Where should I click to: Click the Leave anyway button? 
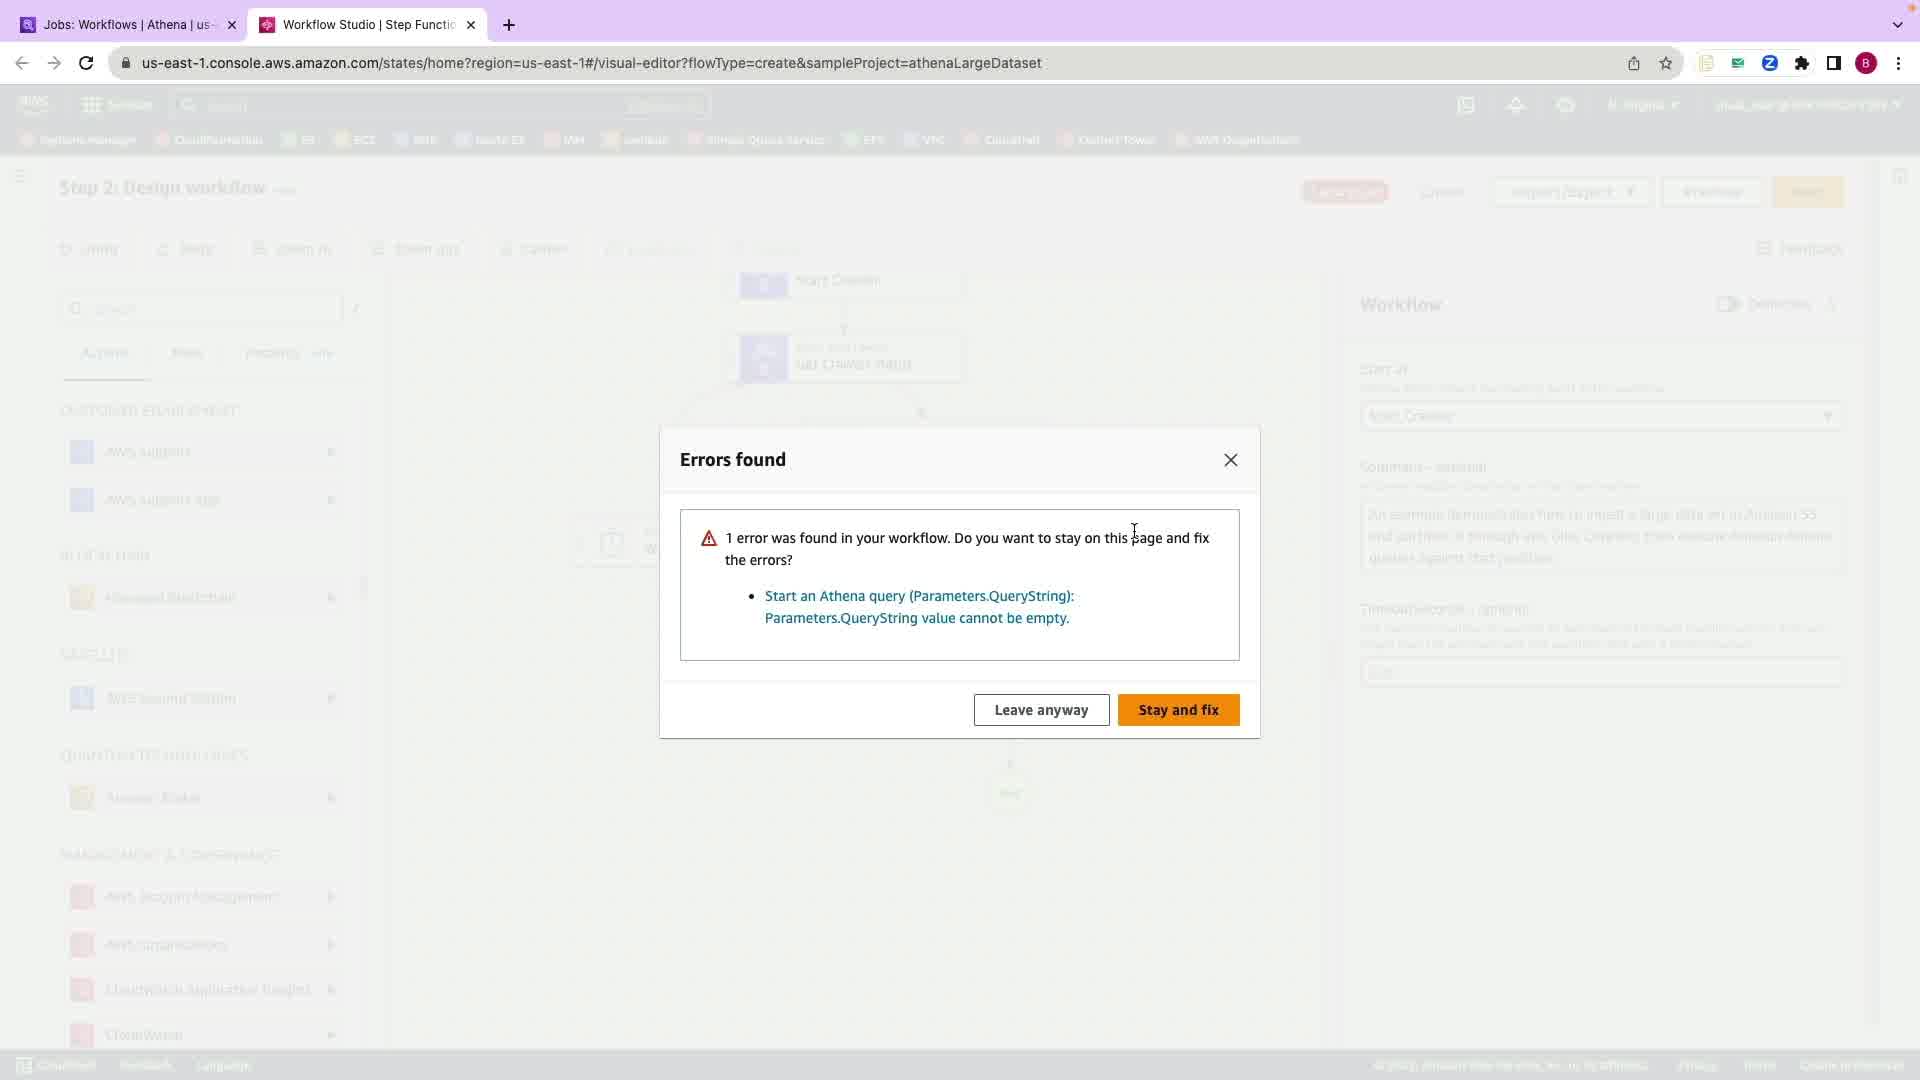[1041, 710]
